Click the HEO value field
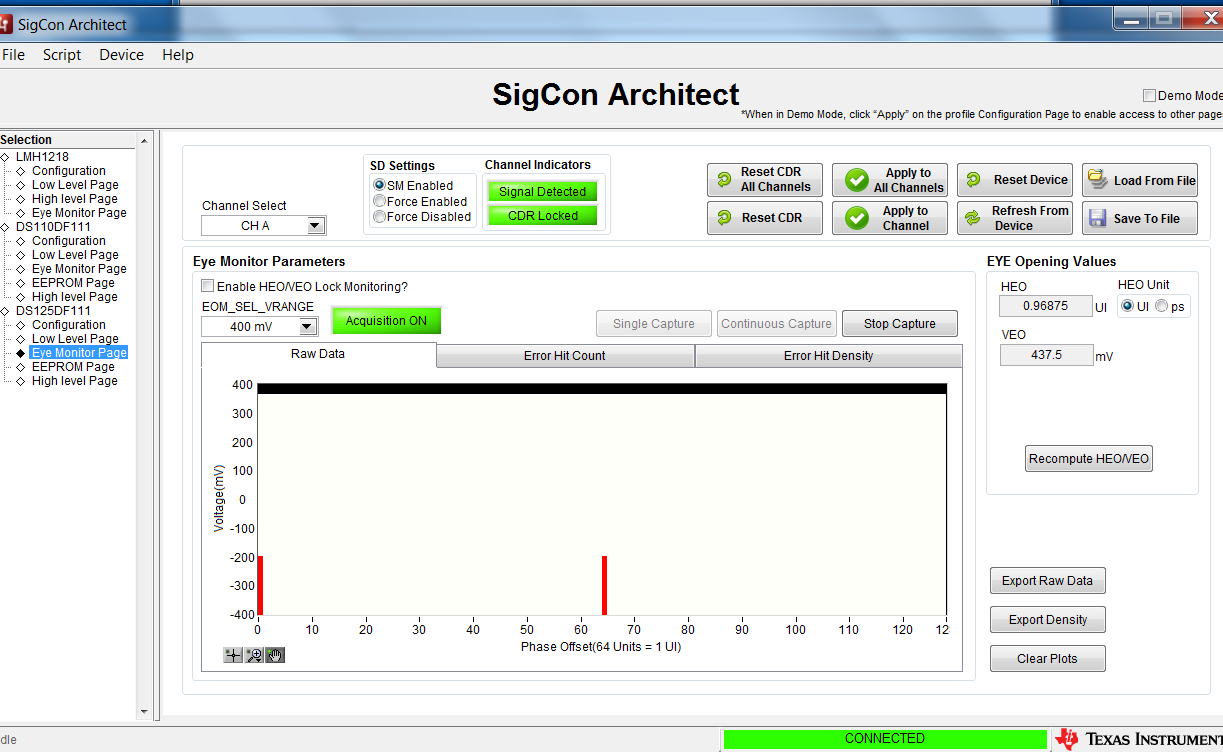 click(1046, 306)
